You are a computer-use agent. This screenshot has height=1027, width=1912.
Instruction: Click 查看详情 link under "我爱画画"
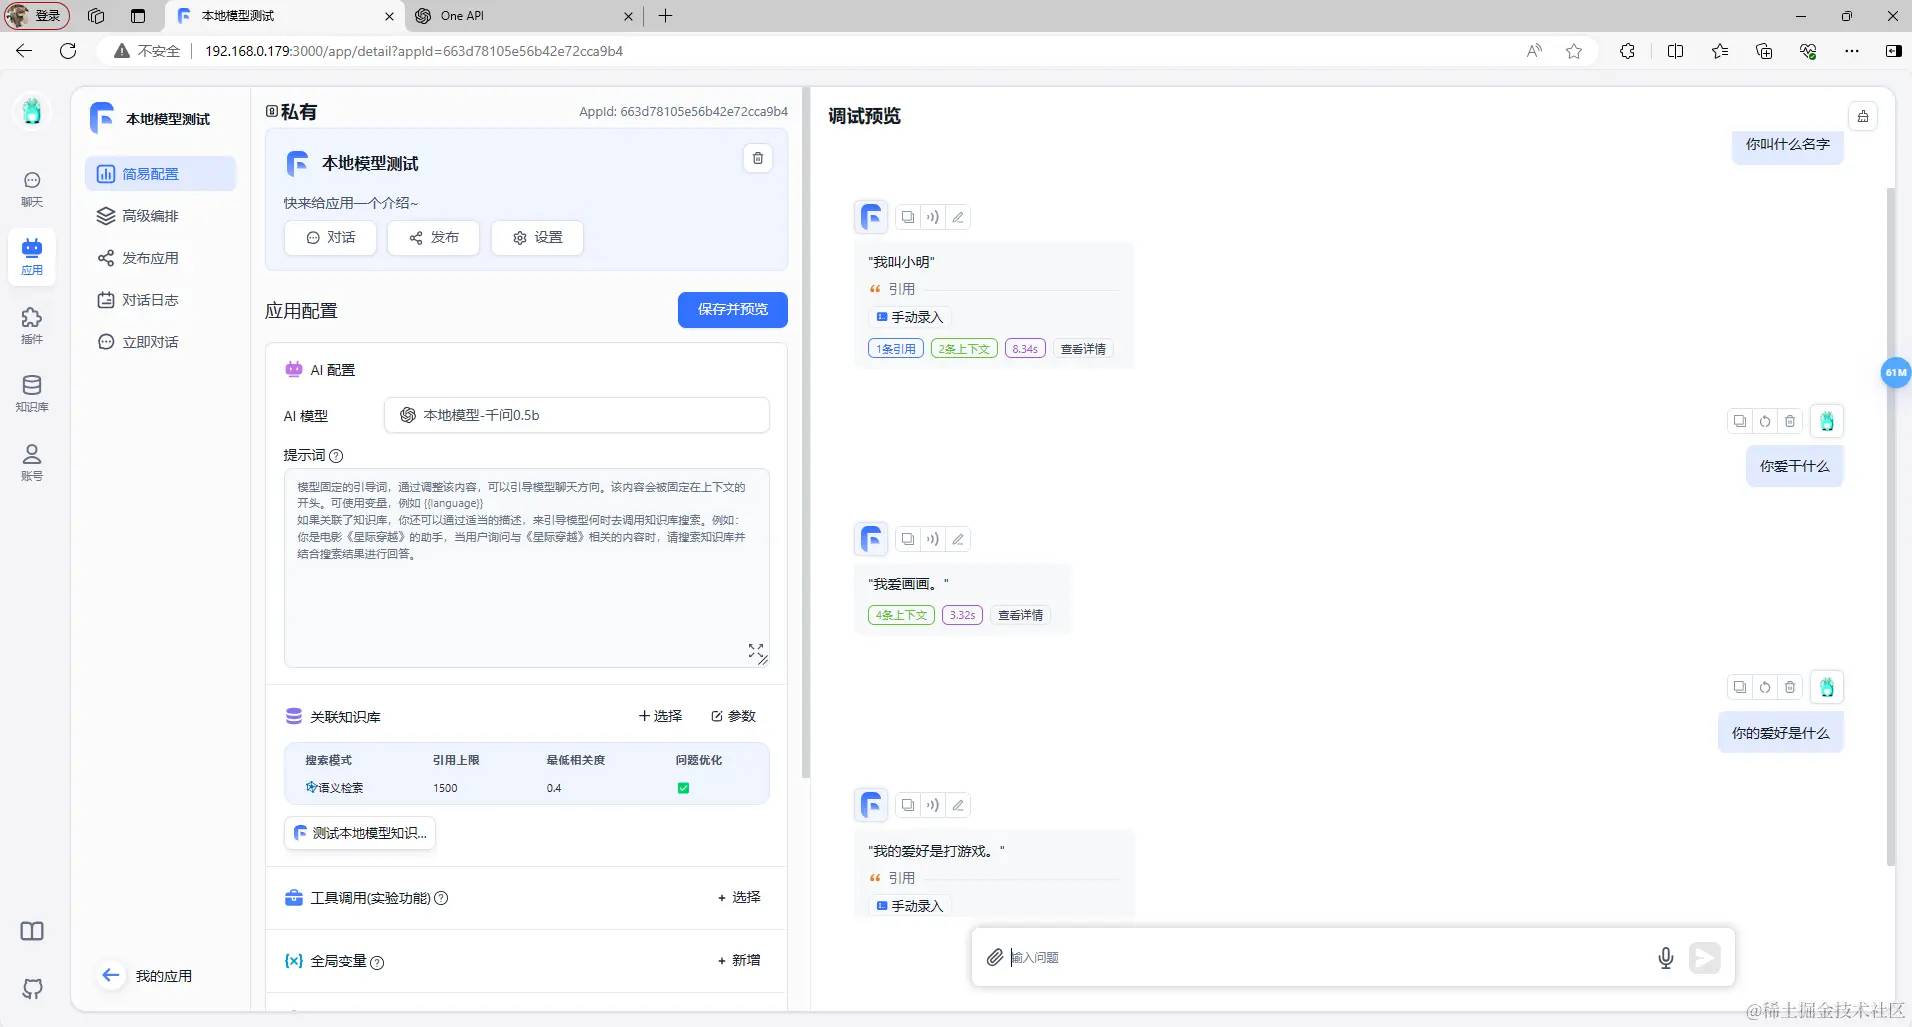[1020, 615]
